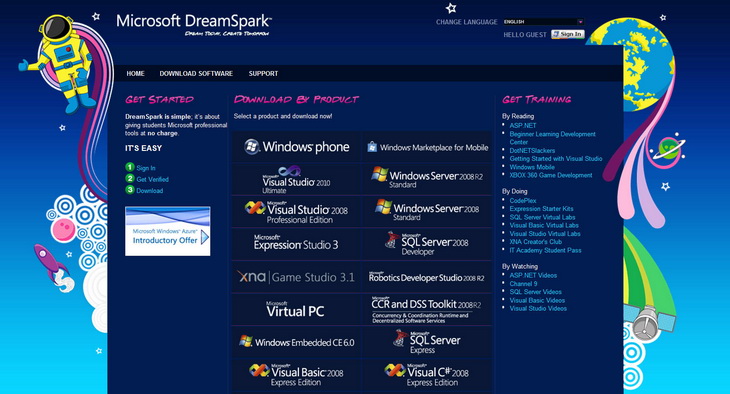Click the Sign In step link
The height and width of the screenshot is (394, 730).
click(146, 168)
